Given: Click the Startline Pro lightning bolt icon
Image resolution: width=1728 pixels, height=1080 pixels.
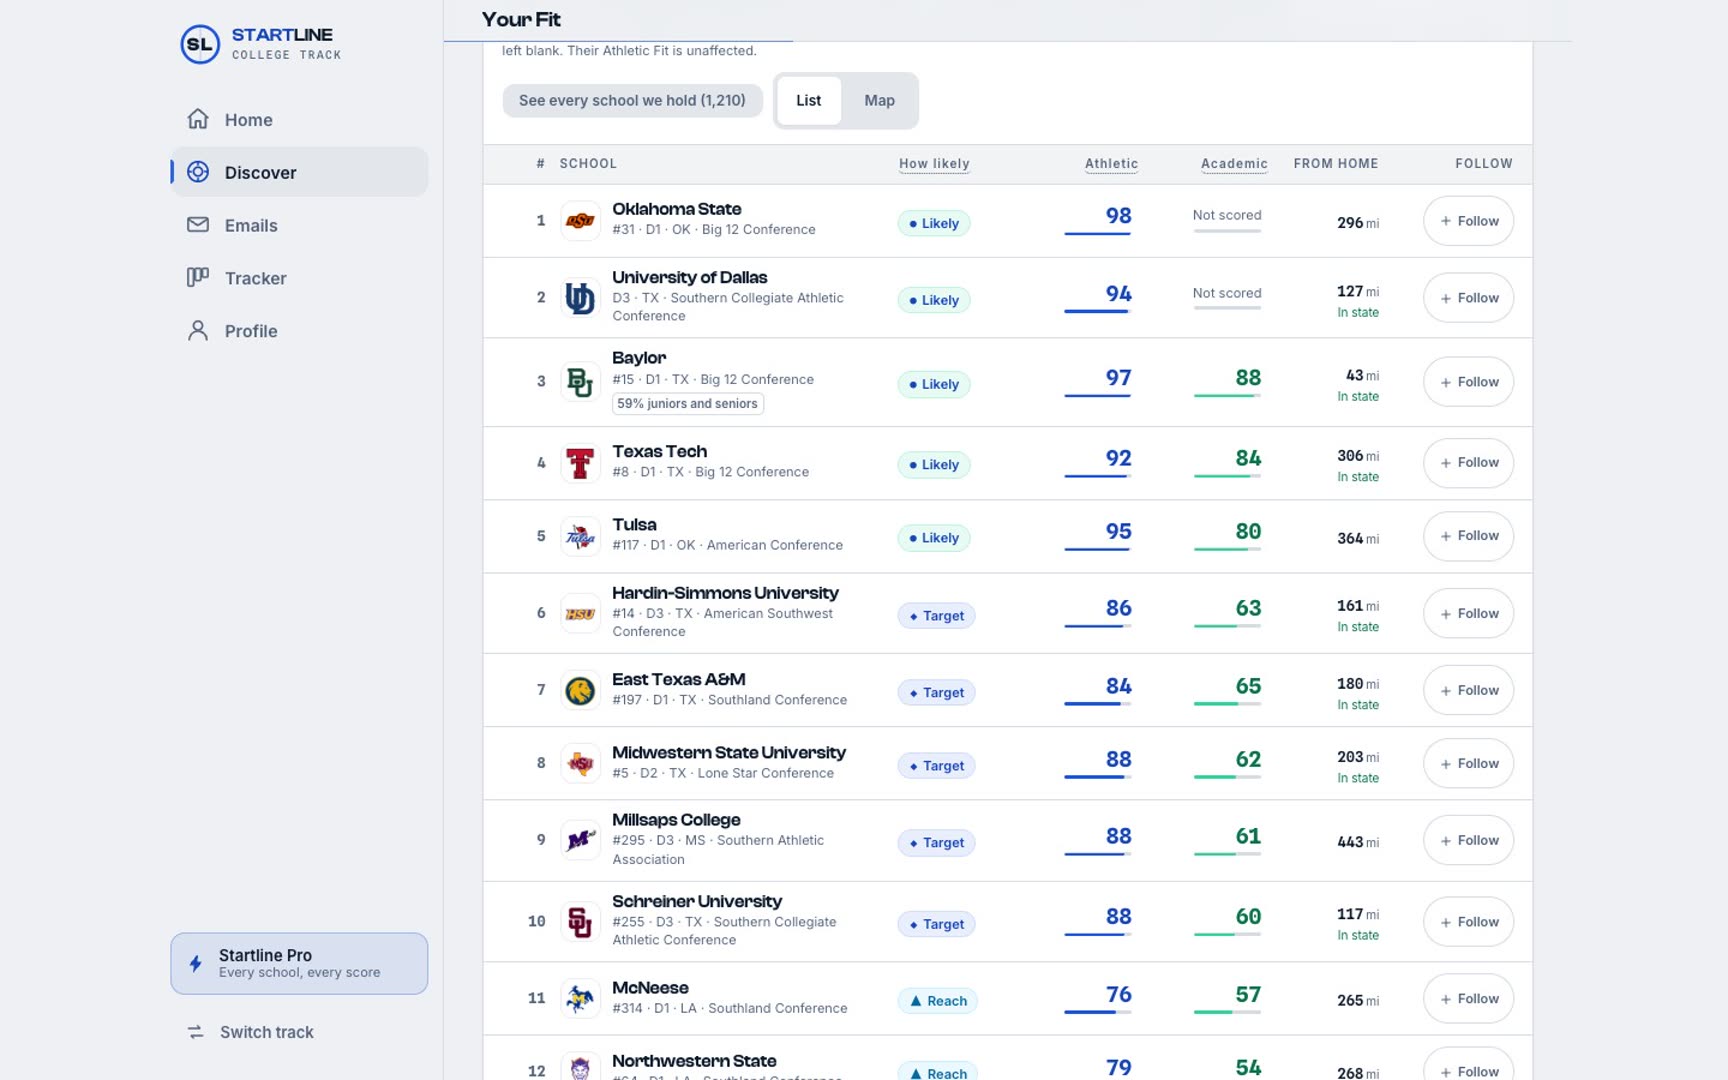Looking at the screenshot, I should 196,963.
